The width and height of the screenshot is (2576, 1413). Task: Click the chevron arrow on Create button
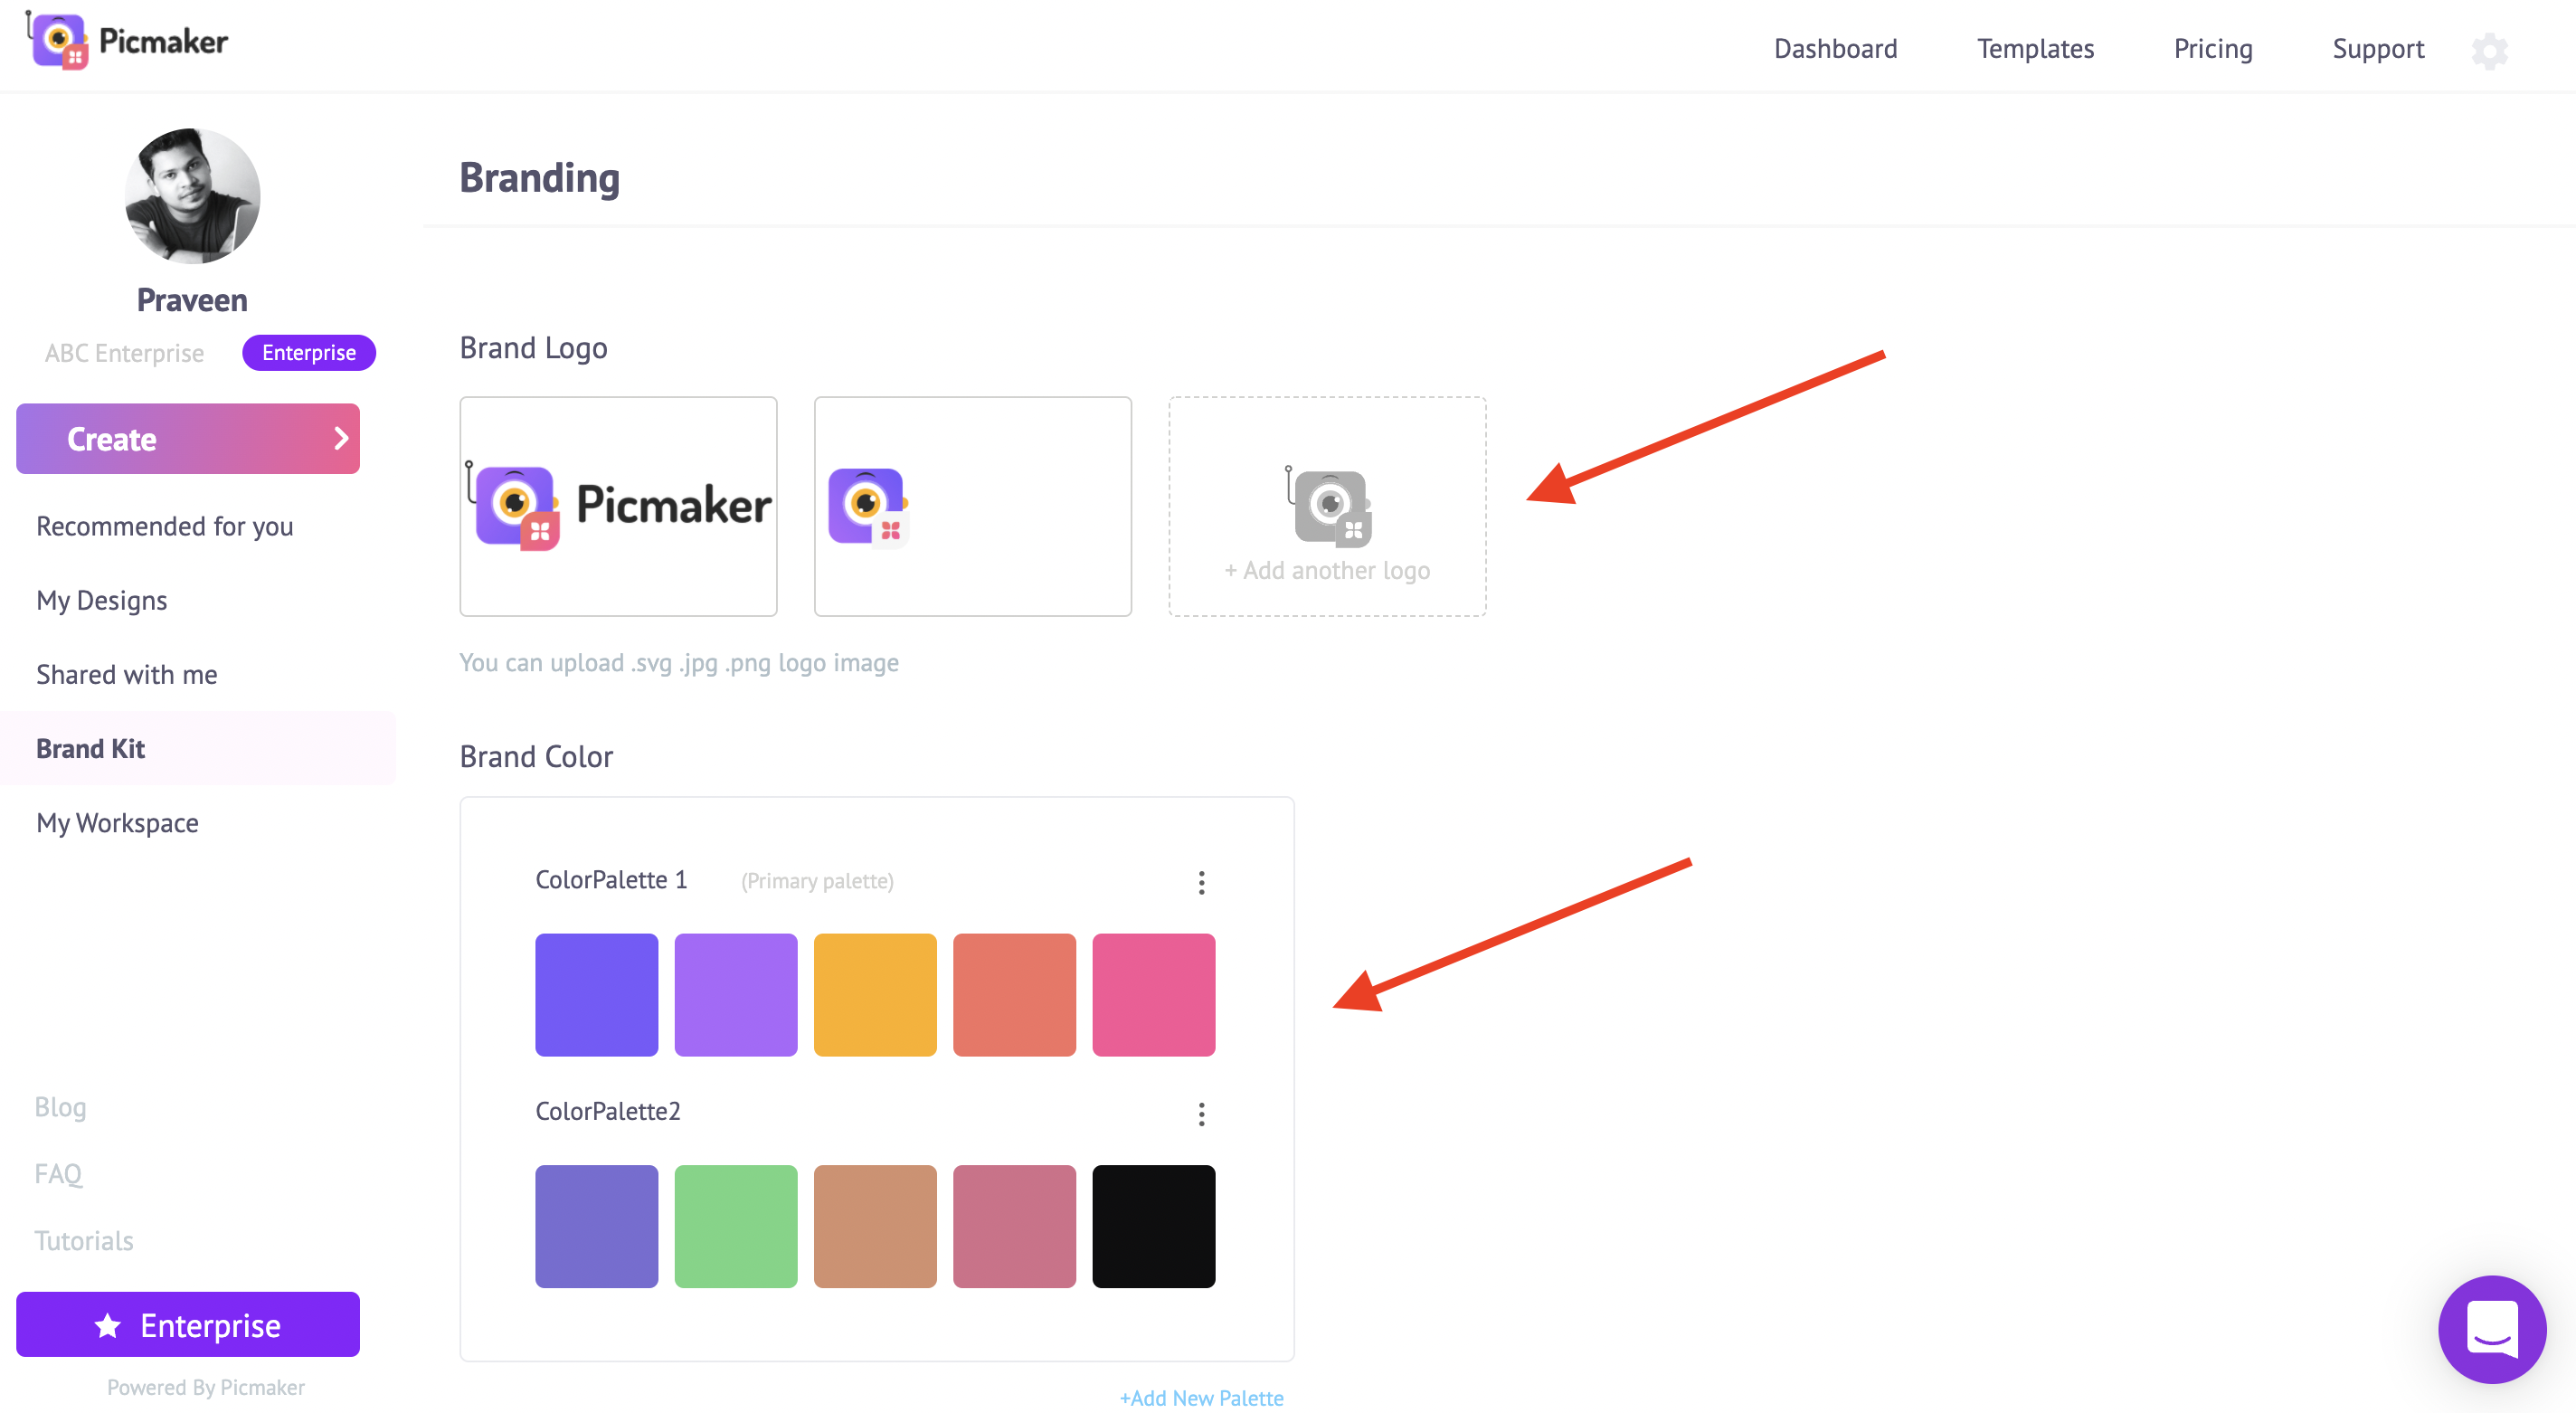[x=340, y=439]
